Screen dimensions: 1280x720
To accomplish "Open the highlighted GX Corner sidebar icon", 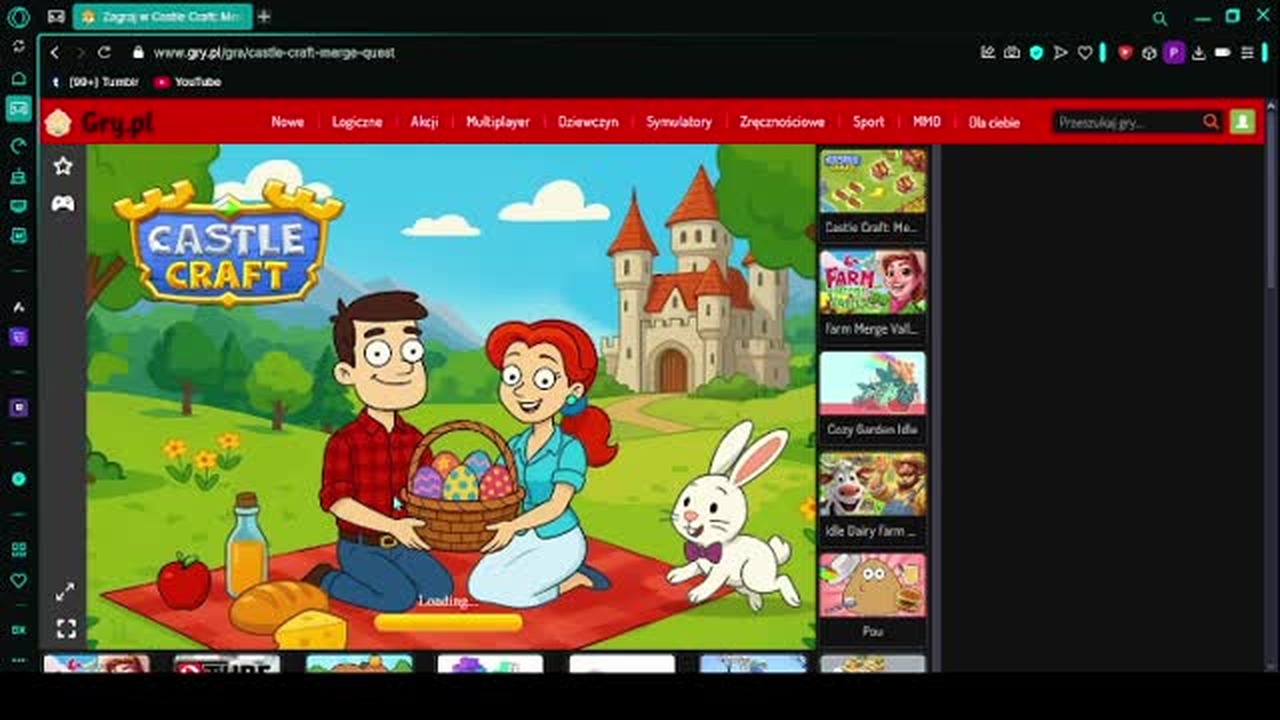I will [18, 109].
